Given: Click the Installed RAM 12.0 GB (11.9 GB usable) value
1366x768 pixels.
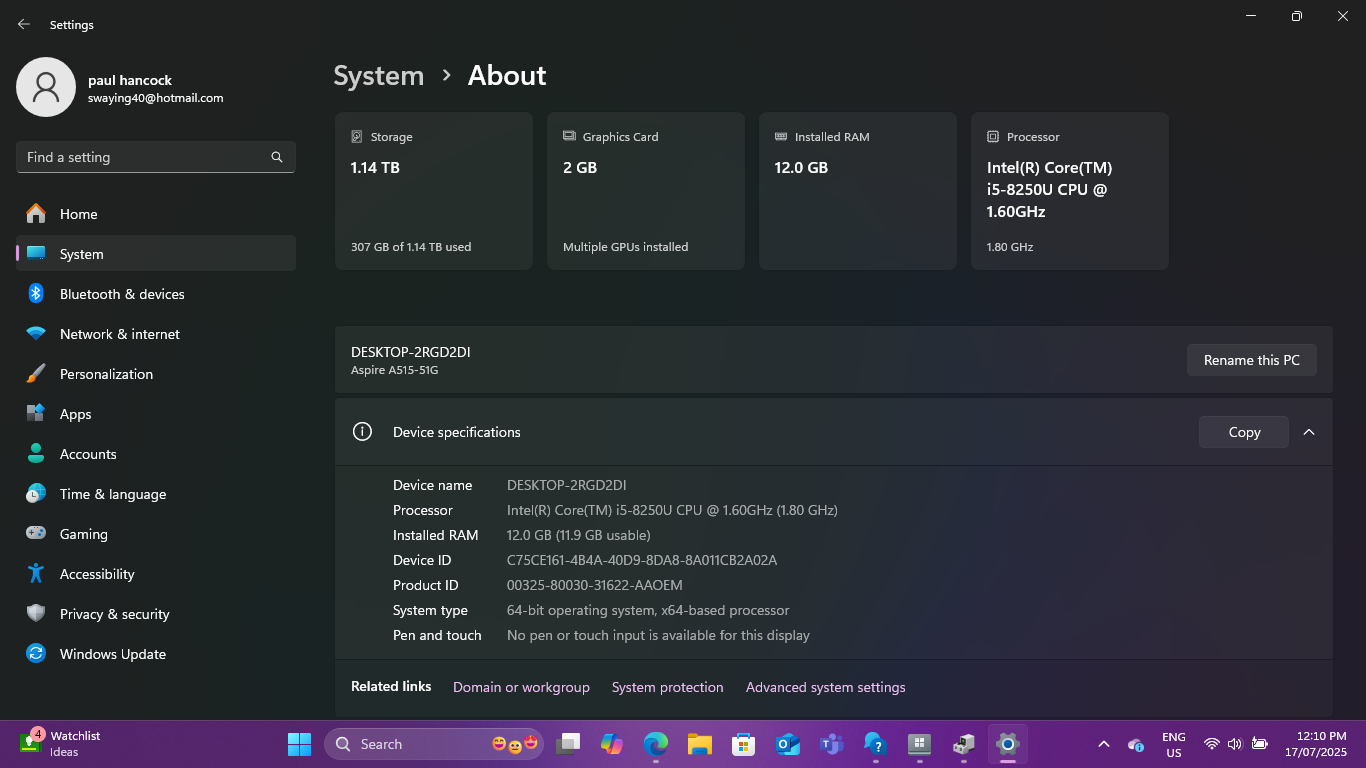Looking at the screenshot, I should pos(579,535).
